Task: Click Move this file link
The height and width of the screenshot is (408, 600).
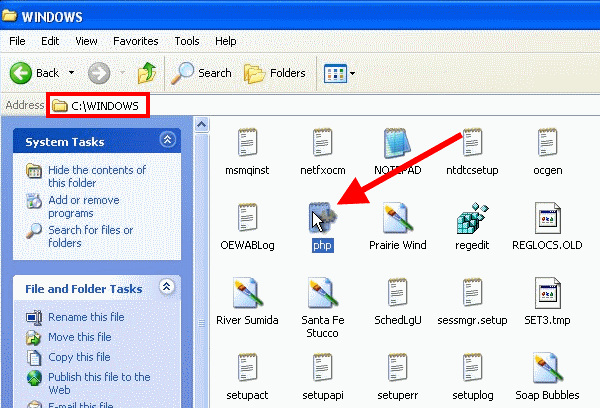Action: (80, 337)
